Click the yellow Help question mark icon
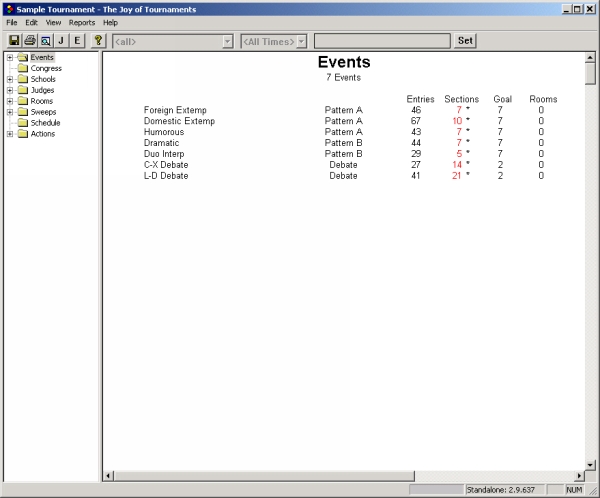The width and height of the screenshot is (600, 498). 98,41
